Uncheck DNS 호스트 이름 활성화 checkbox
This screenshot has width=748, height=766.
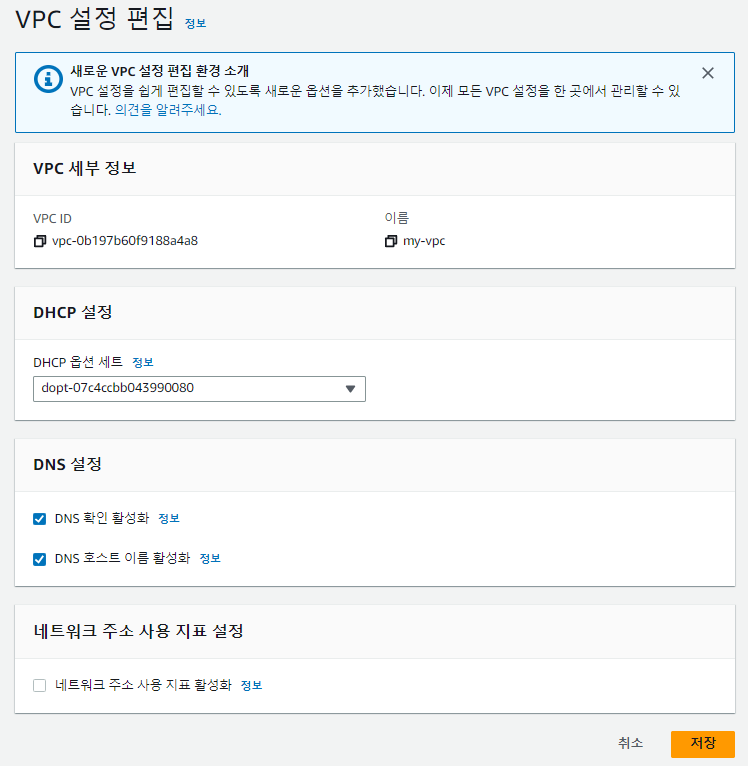(40, 559)
